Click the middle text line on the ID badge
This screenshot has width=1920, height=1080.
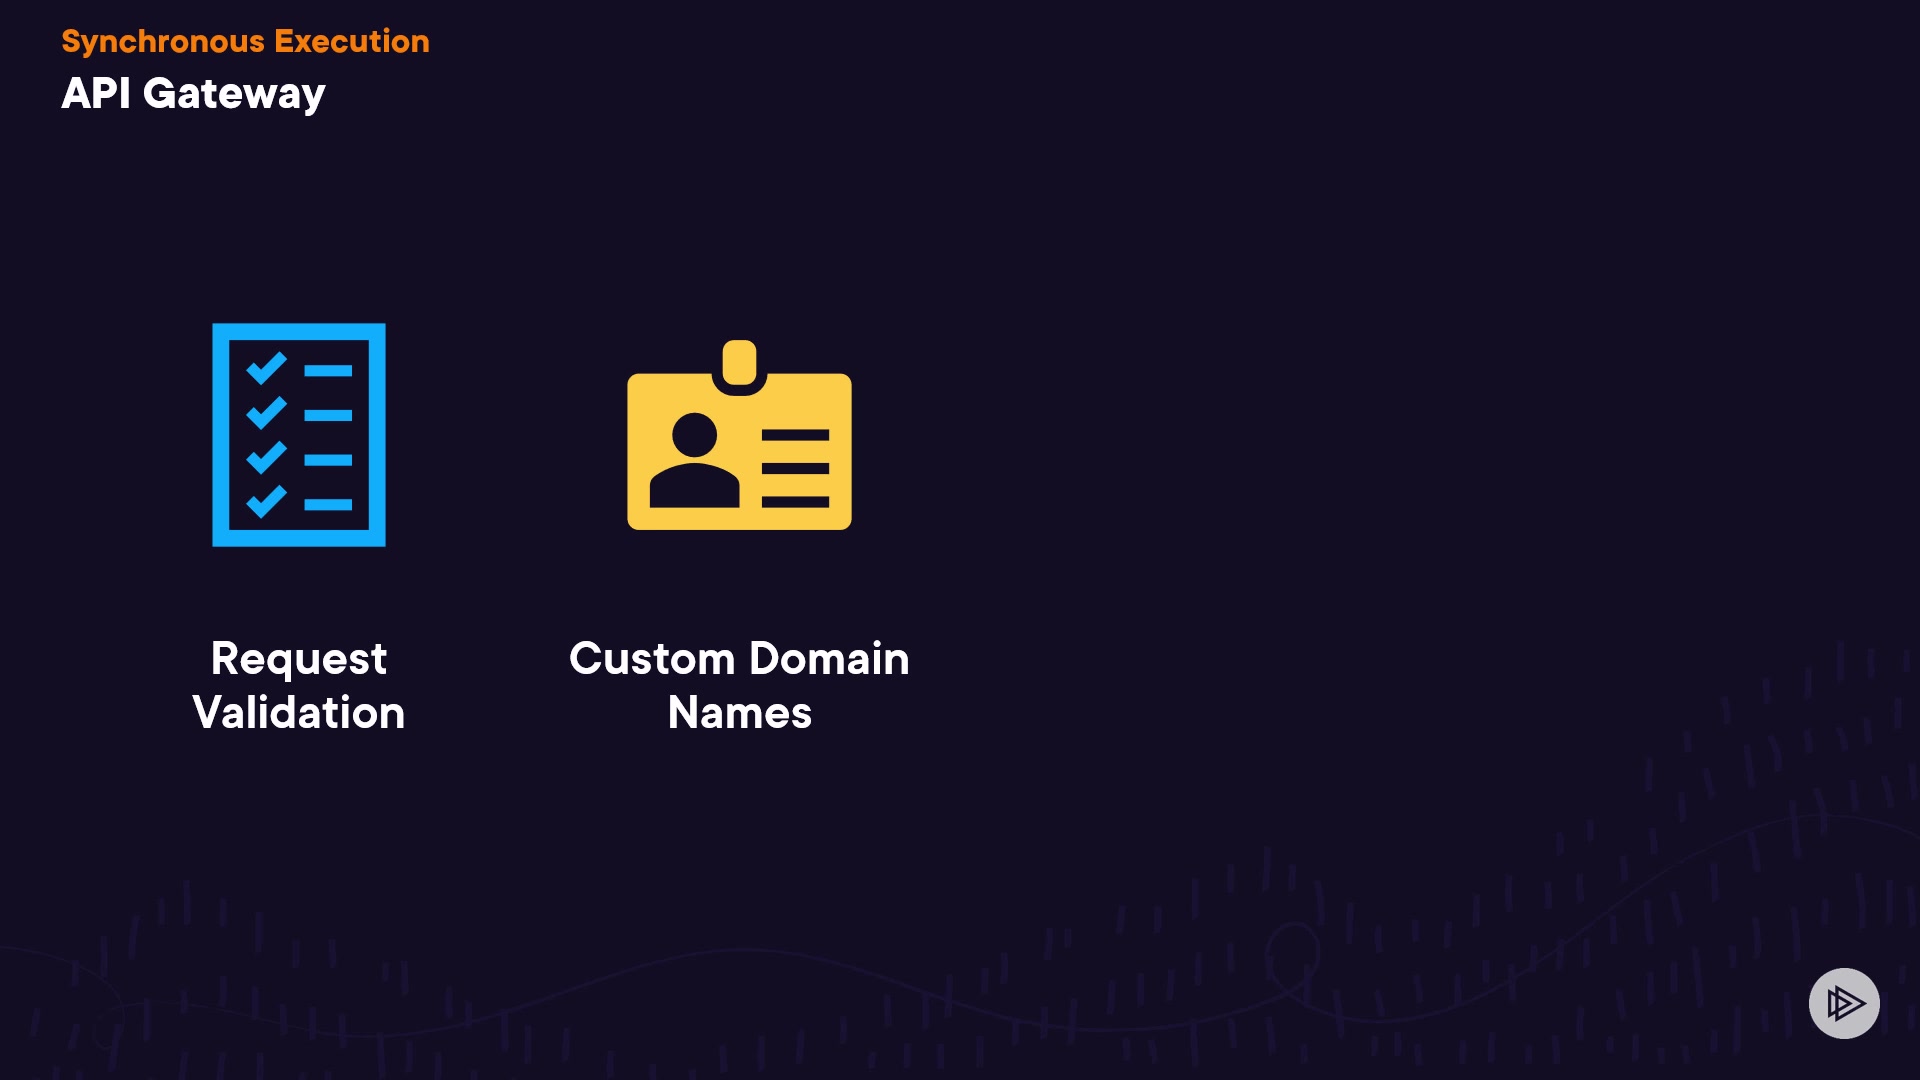tap(795, 468)
